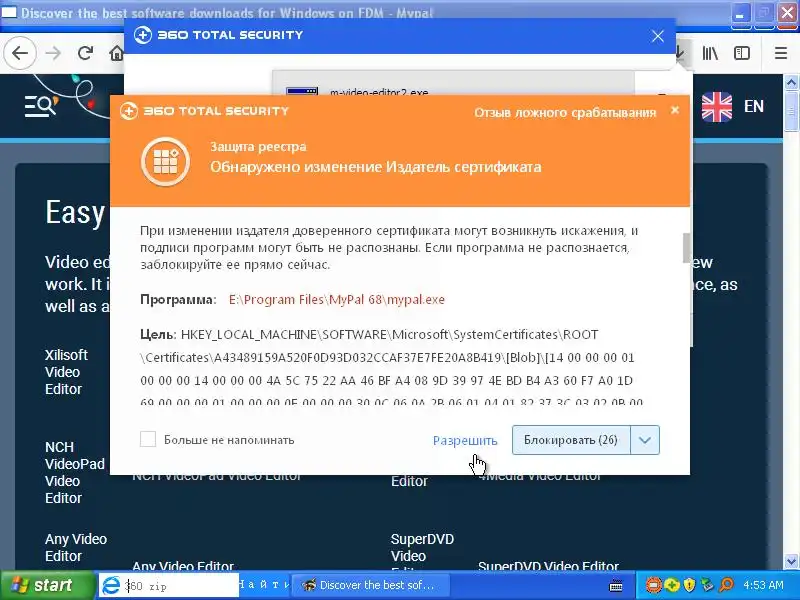This screenshot has width=800, height=600.
Task: Click the orange magnifier tray icon
Action: coord(727,585)
